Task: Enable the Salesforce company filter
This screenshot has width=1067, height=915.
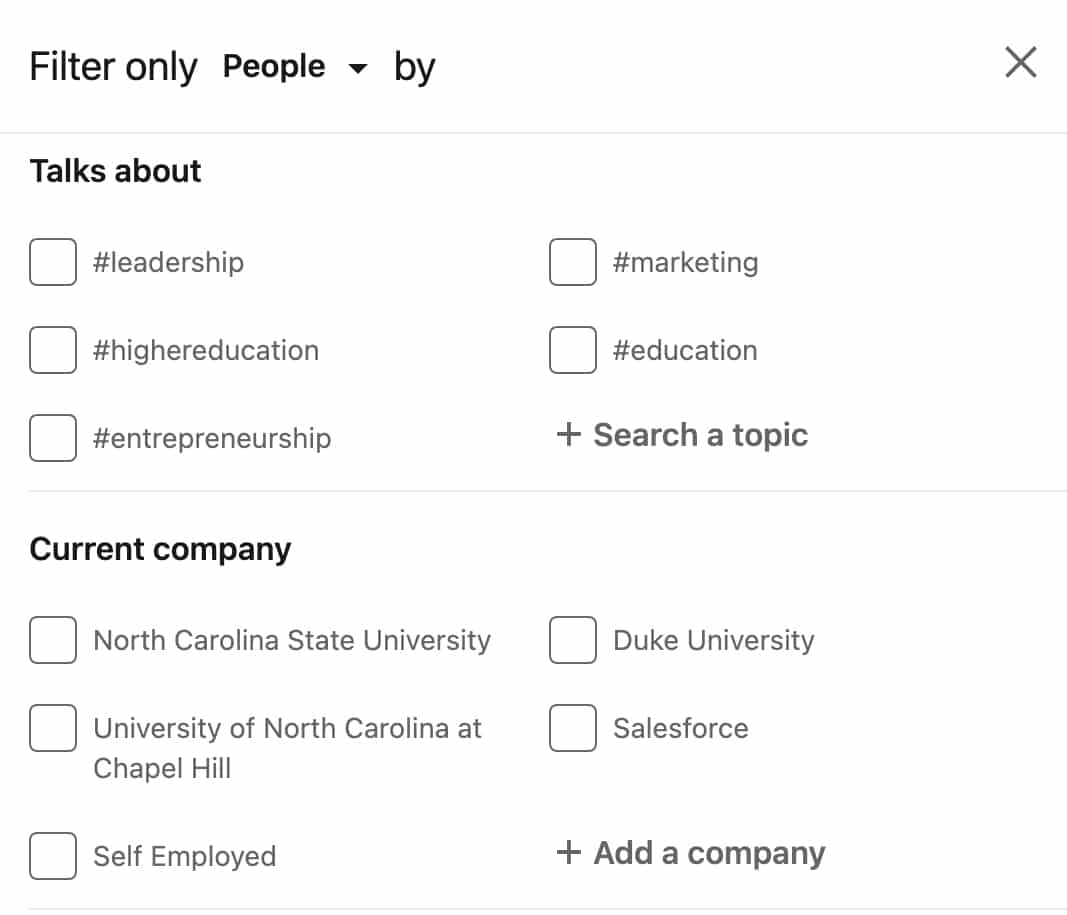Action: point(573,728)
